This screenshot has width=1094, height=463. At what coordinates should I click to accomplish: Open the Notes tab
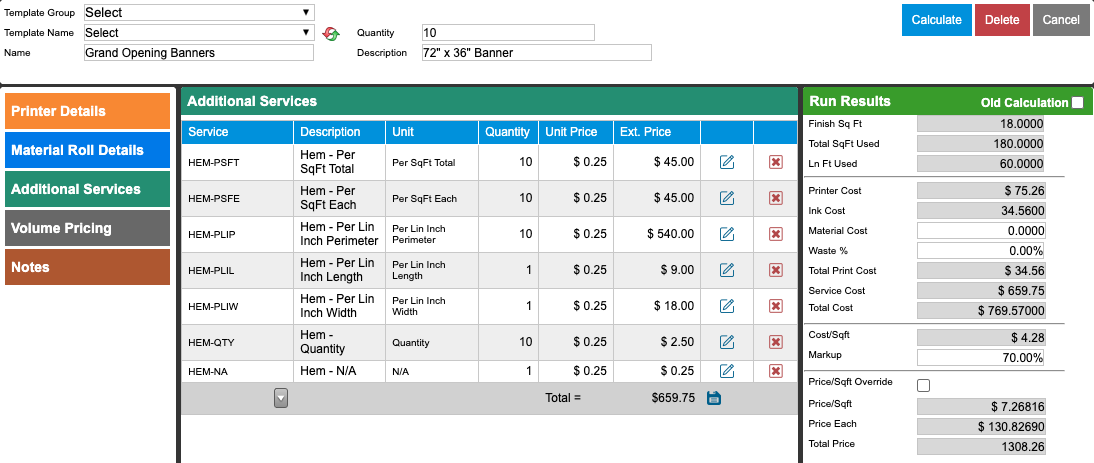tap(87, 267)
